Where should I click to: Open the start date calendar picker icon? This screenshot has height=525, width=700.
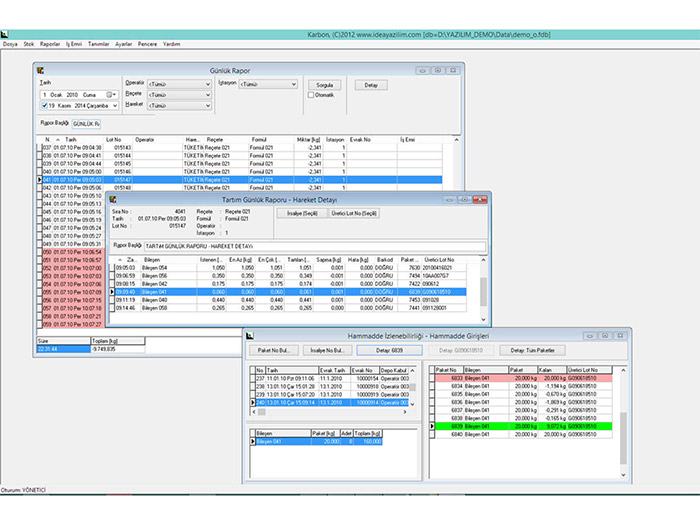(x=111, y=93)
